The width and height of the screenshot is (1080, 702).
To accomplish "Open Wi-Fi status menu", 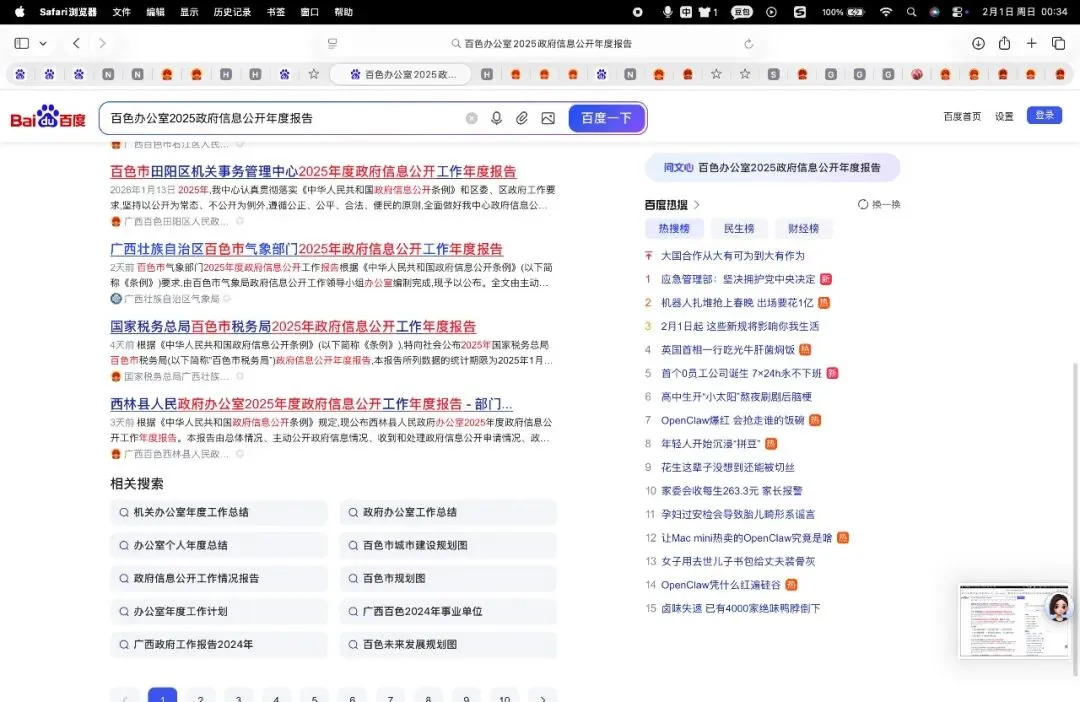I will (886, 12).
